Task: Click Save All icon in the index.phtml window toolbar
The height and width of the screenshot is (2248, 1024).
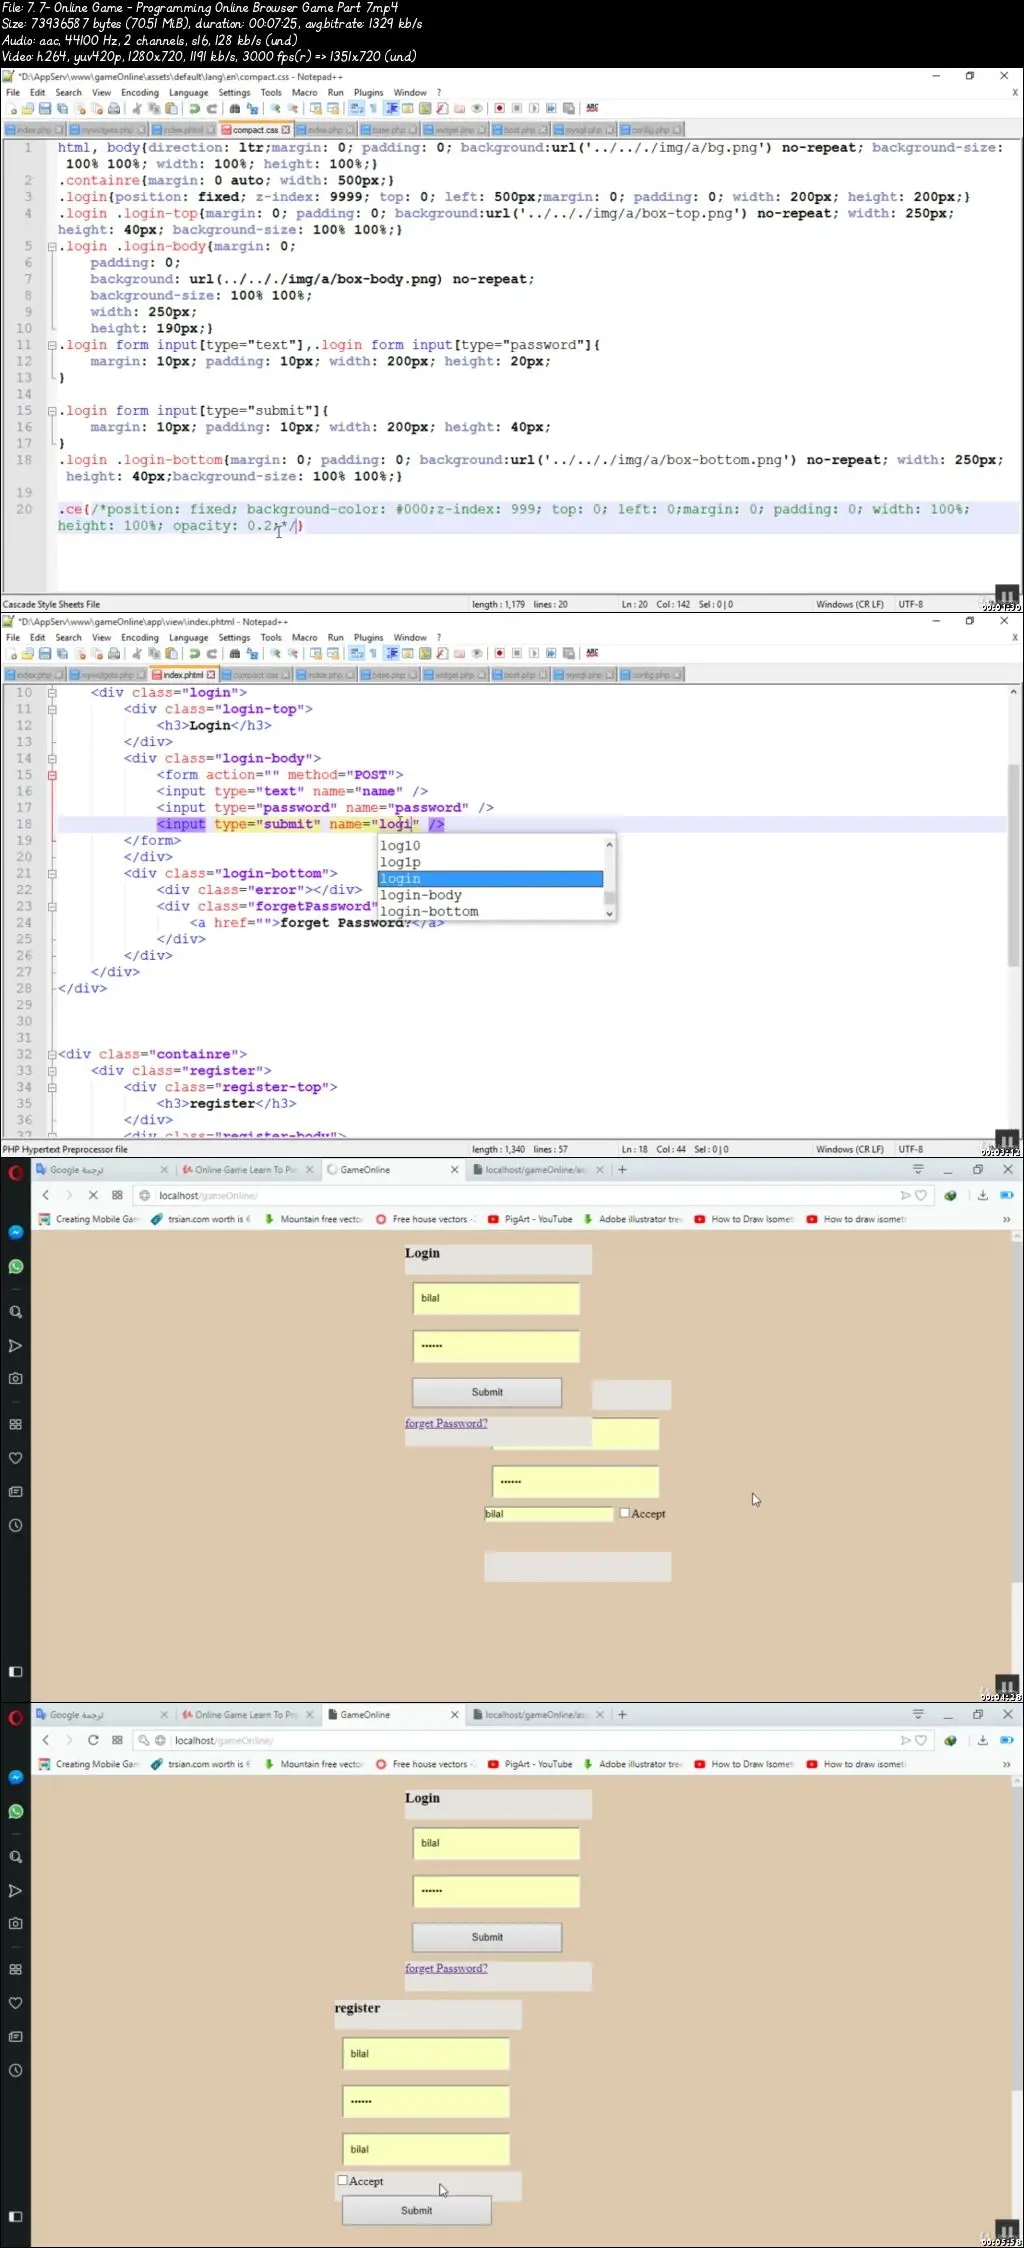Action: click(62, 653)
